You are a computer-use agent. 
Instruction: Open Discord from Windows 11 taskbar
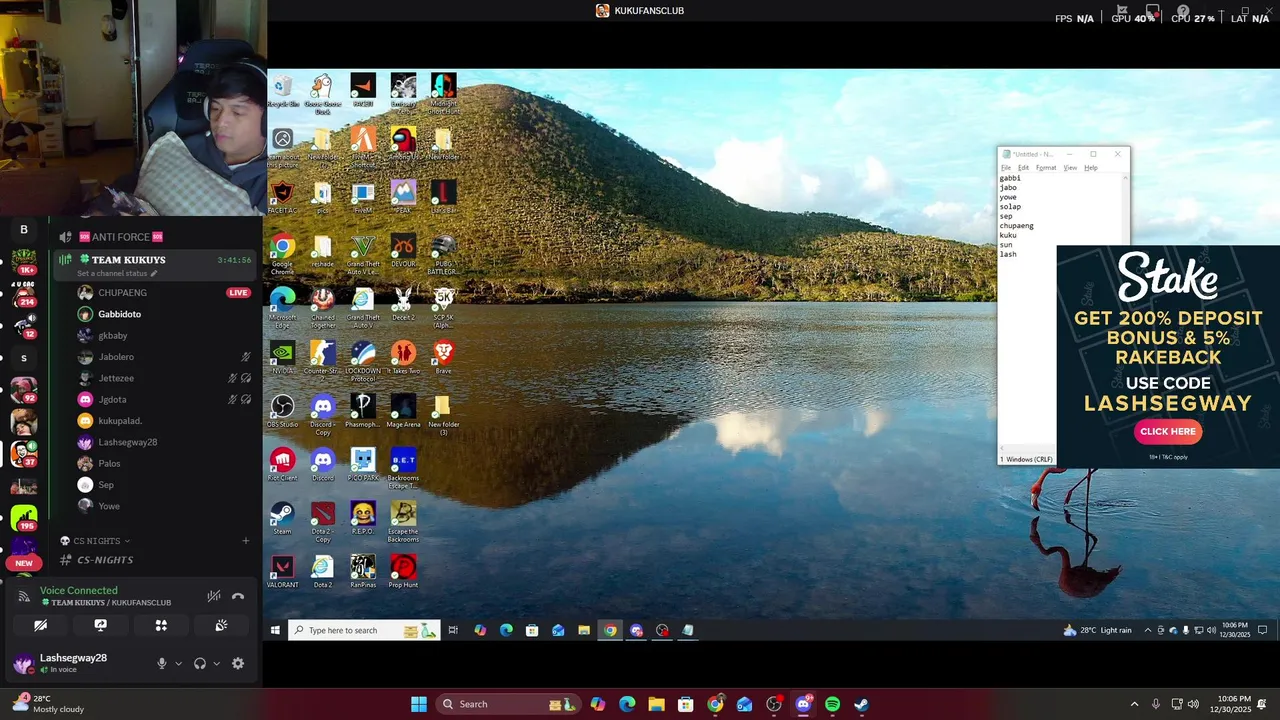pyautogui.click(x=803, y=704)
